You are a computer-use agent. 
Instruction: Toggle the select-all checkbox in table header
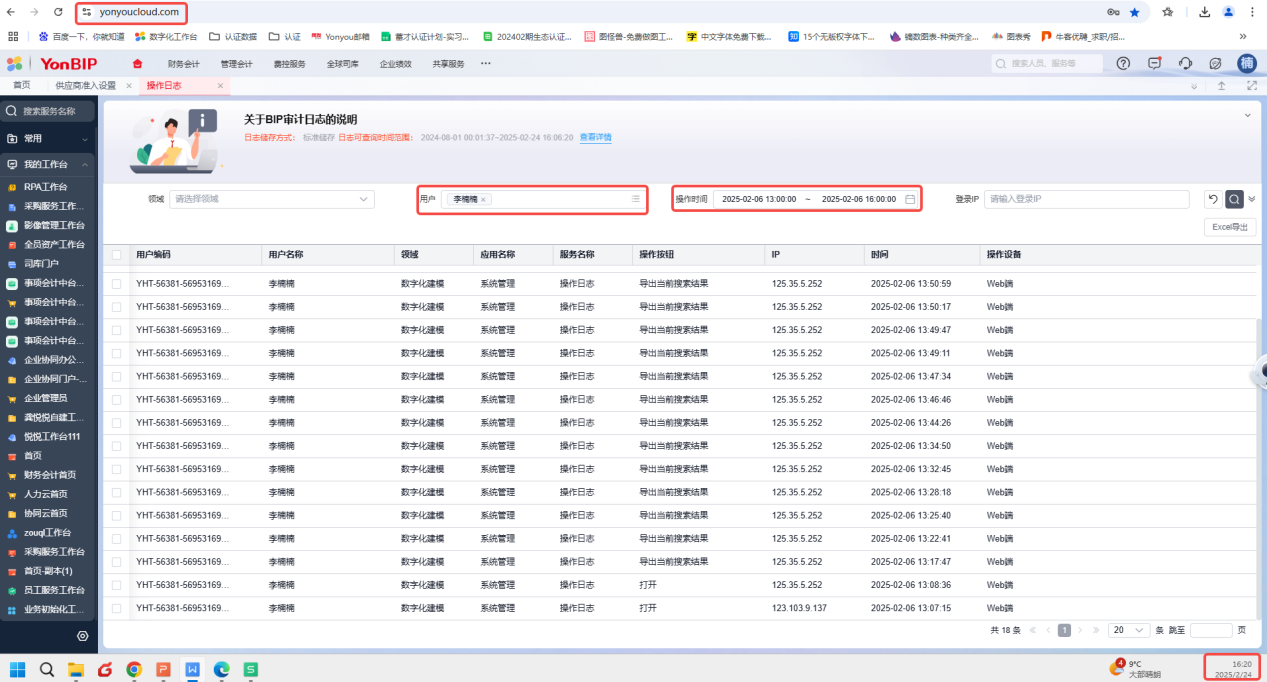click(x=117, y=255)
